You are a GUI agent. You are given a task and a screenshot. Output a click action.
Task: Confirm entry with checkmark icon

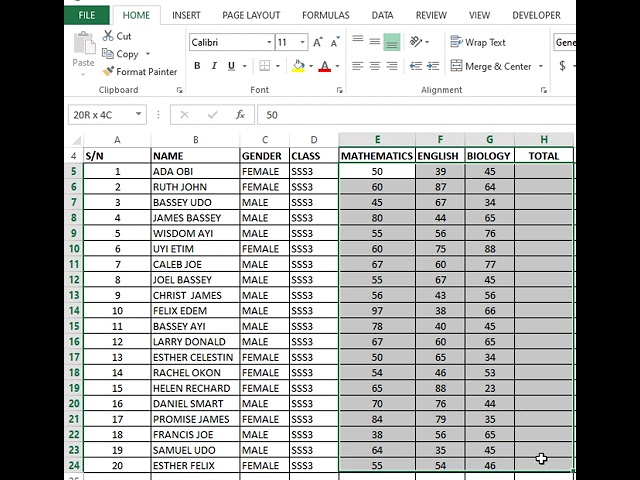[x=212, y=115]
